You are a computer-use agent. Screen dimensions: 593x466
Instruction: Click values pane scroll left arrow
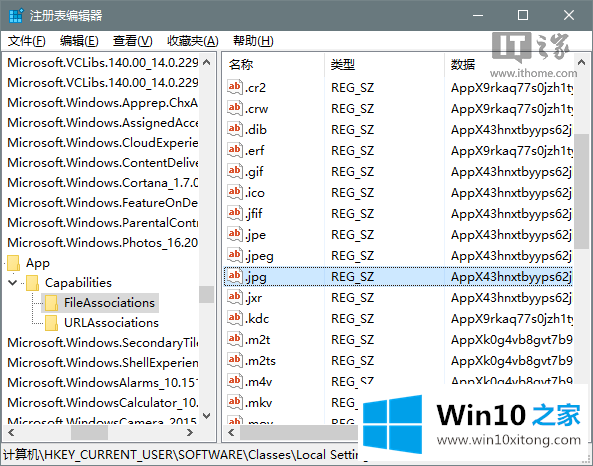231,433
